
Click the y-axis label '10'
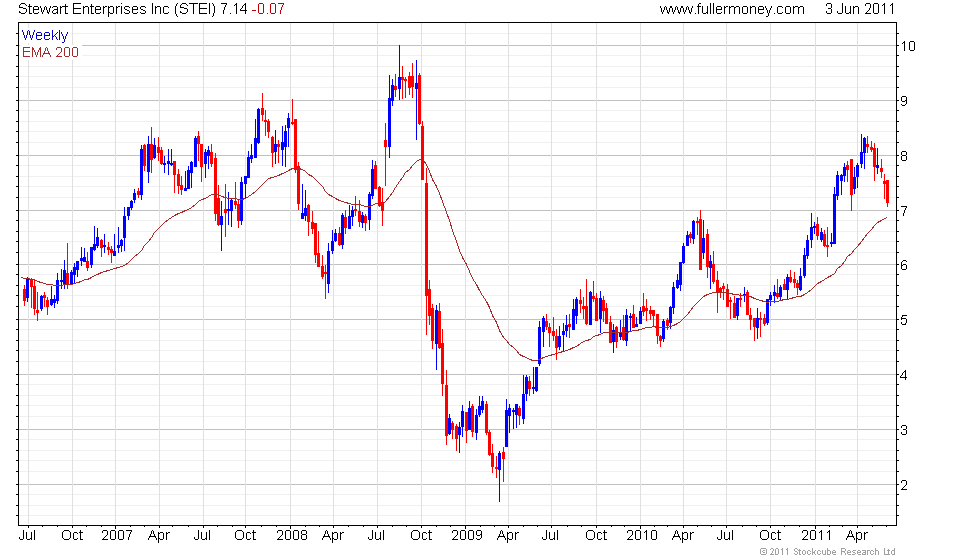[908, 46]
